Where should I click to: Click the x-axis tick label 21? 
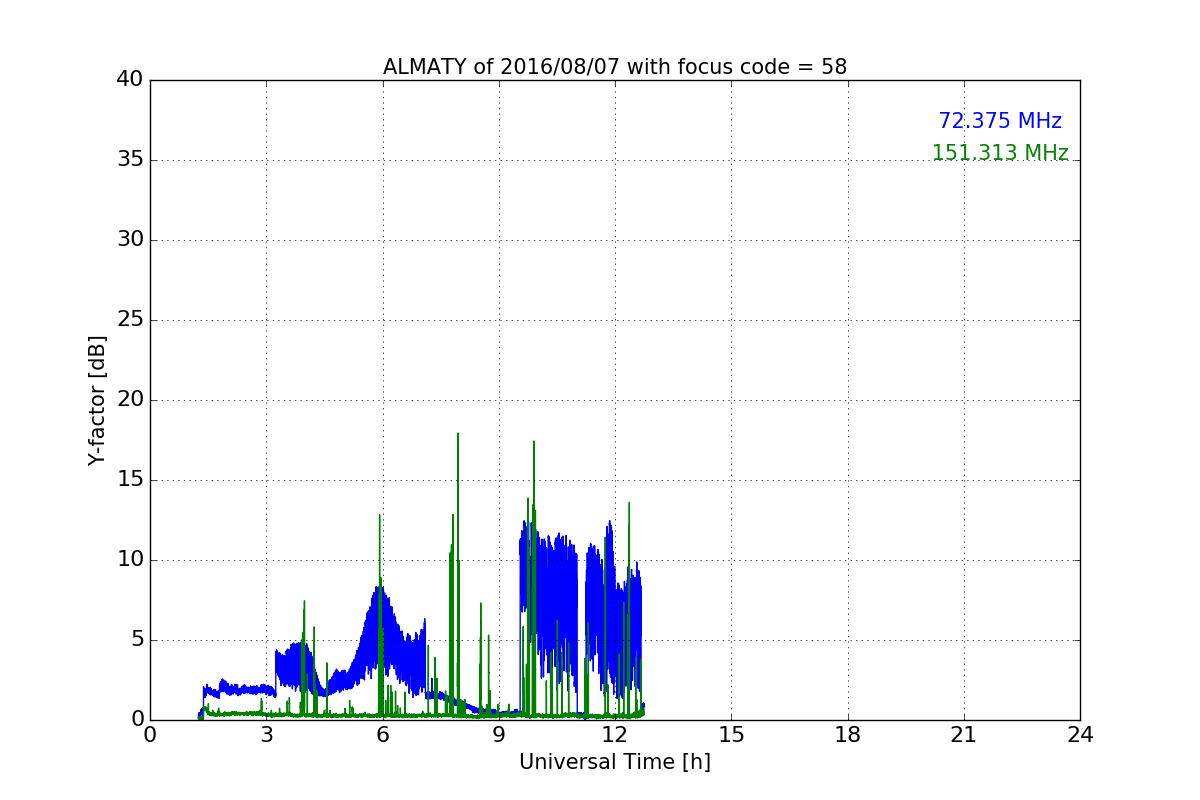pyautogui.click(x=964, y=735)
